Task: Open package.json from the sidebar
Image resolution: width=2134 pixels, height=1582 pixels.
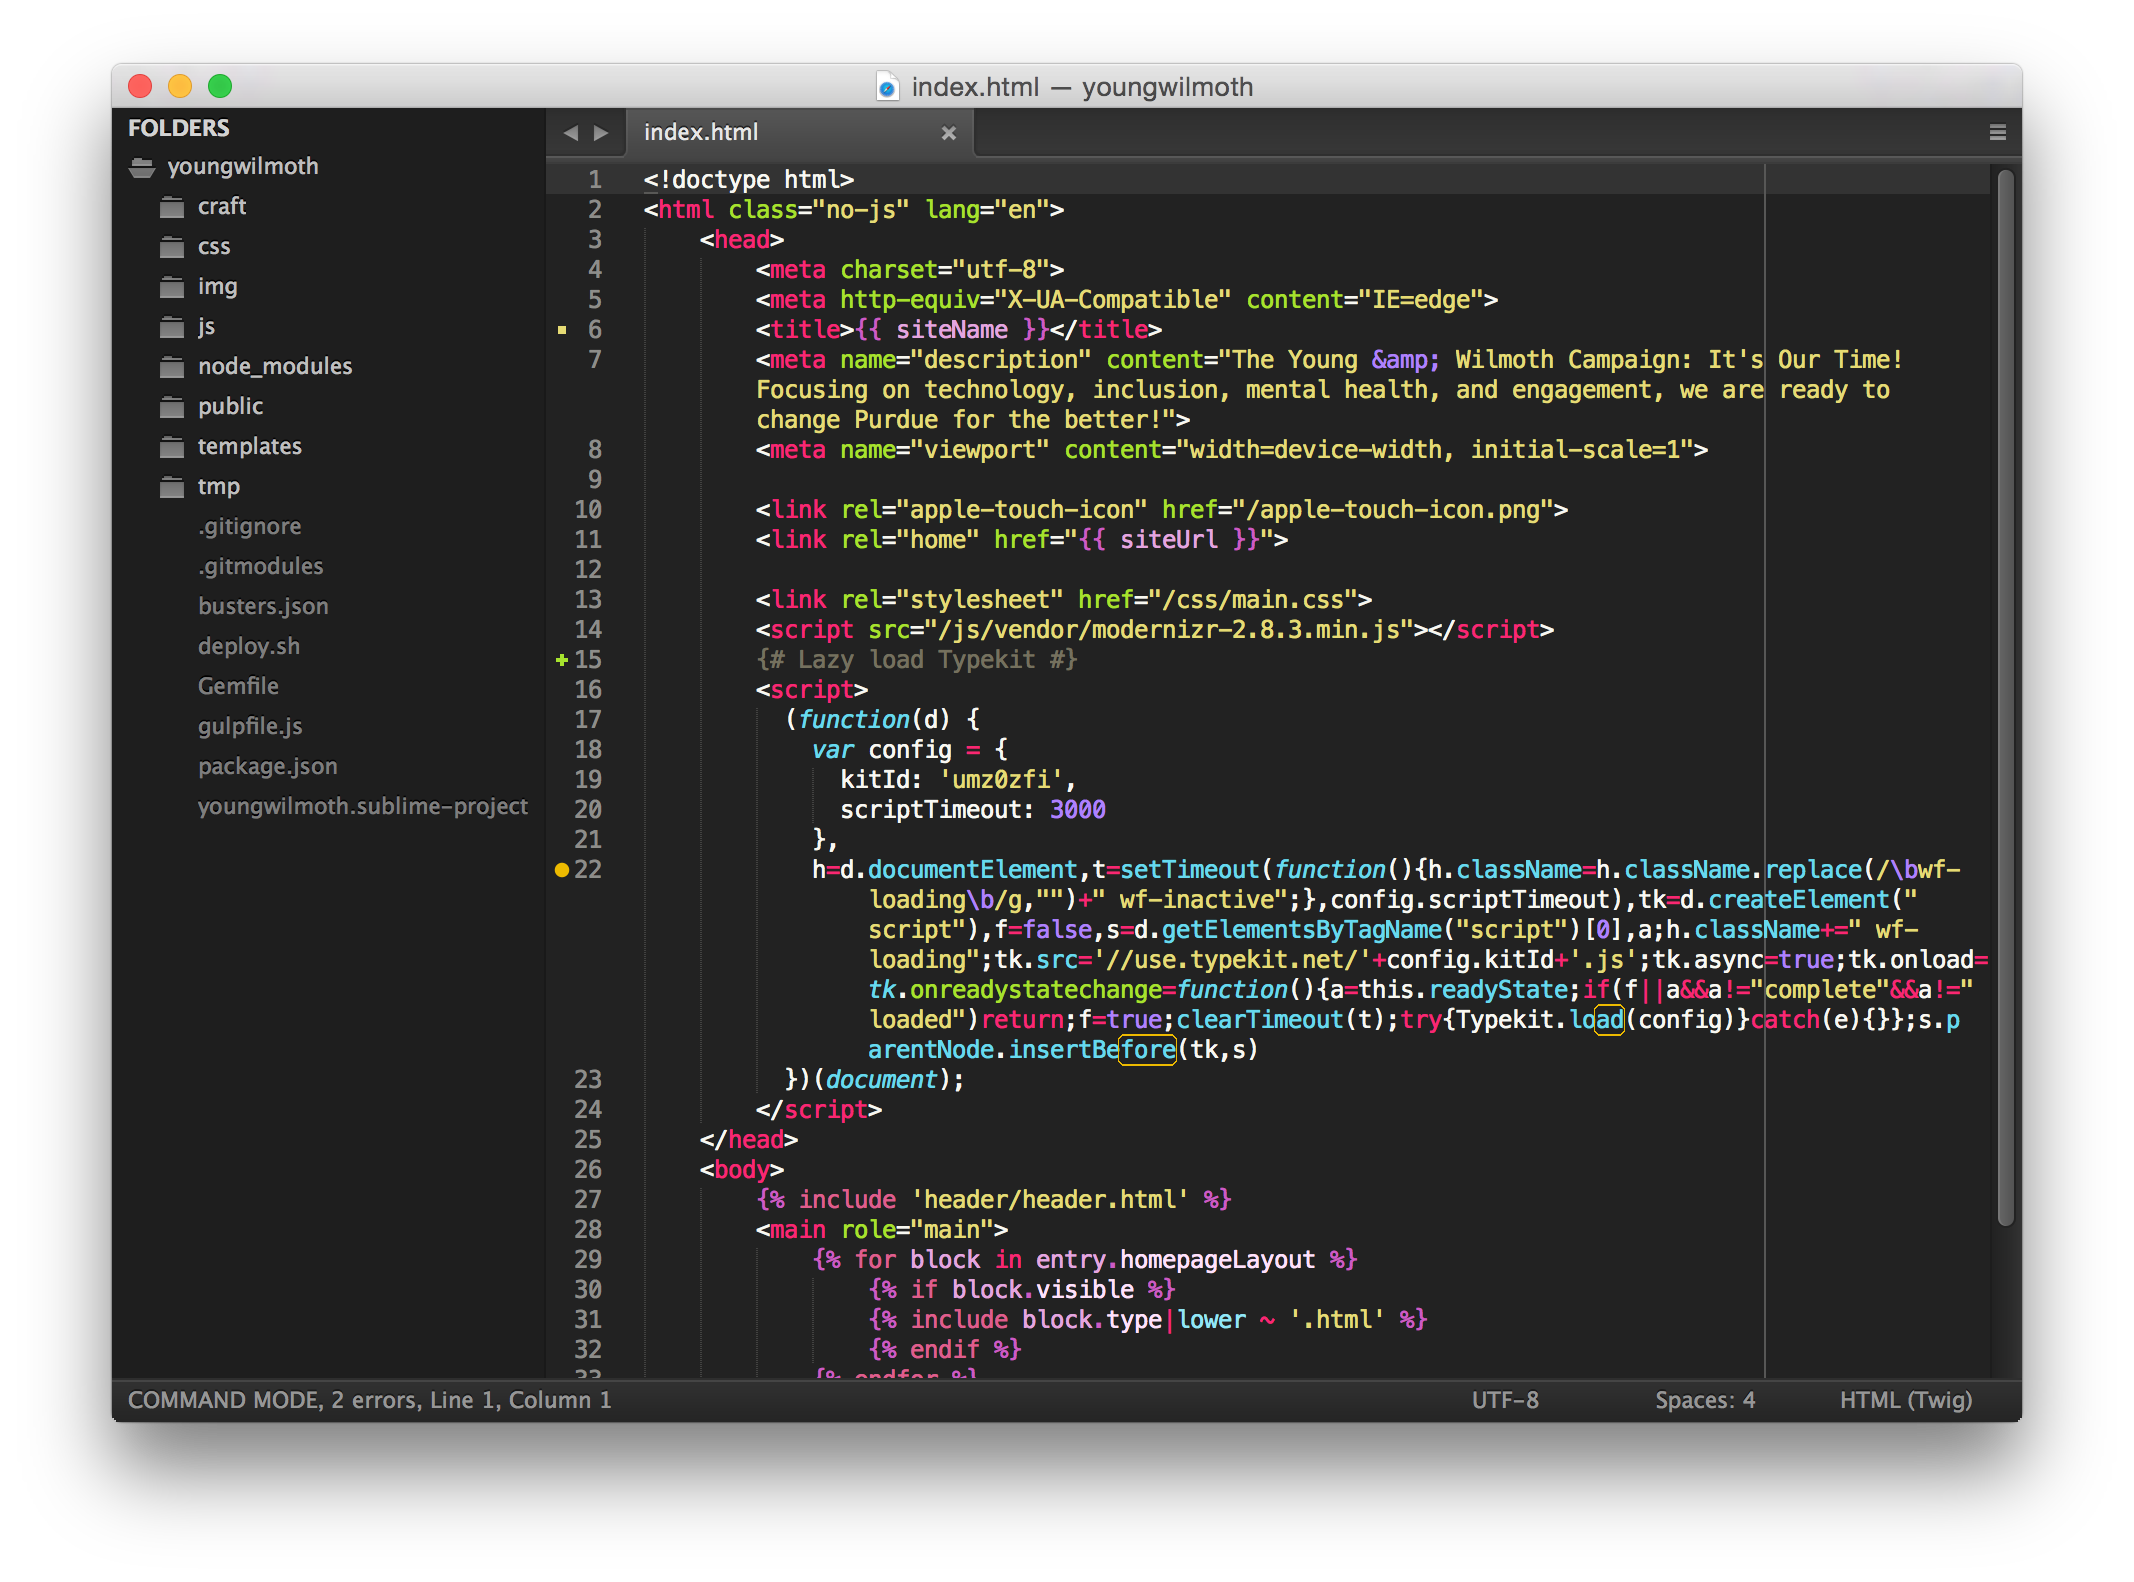Action: (x=267, y=766)
